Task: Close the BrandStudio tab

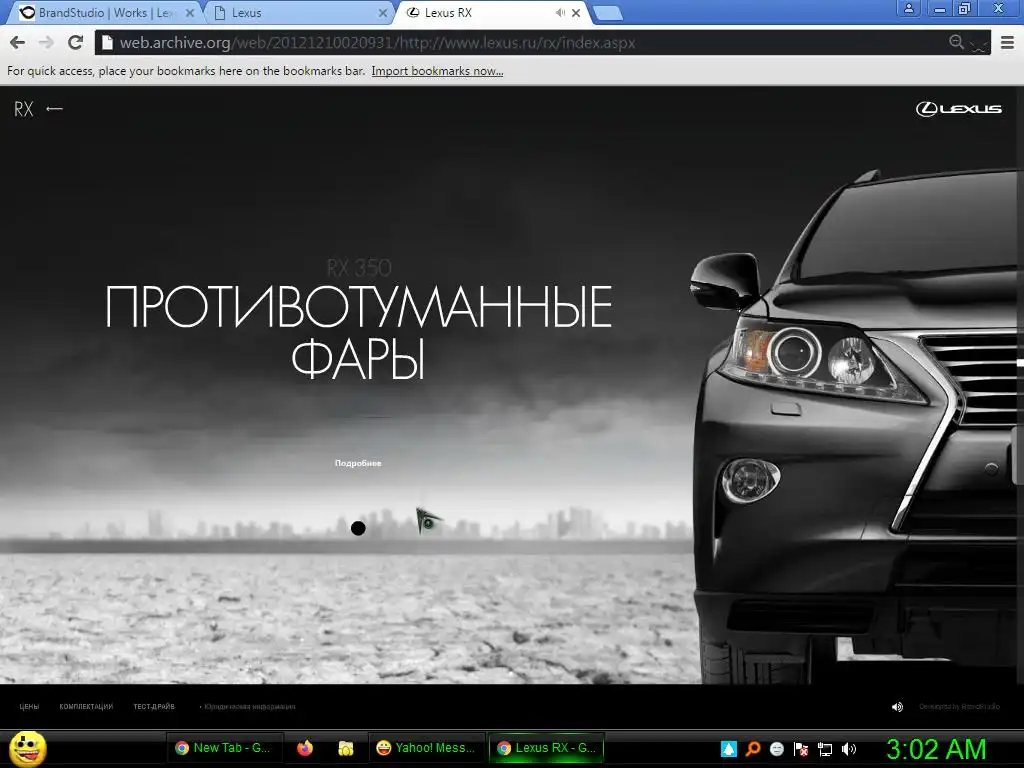Action: coord(189,12)
